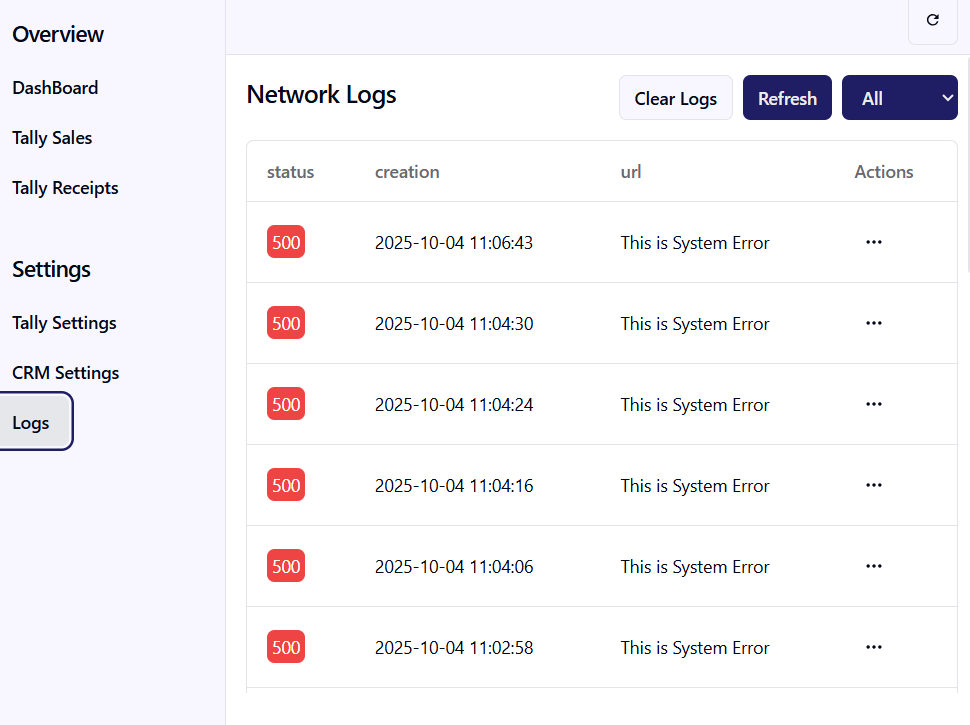Open actions menu for 11:04:24 log
The height and width of the screenshot is (725, 970).
[873, 404]
